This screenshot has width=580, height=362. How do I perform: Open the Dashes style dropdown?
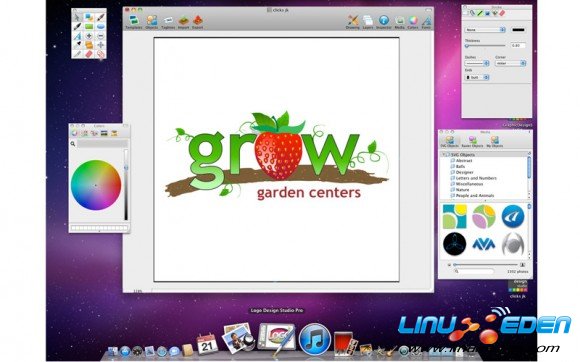477,64
